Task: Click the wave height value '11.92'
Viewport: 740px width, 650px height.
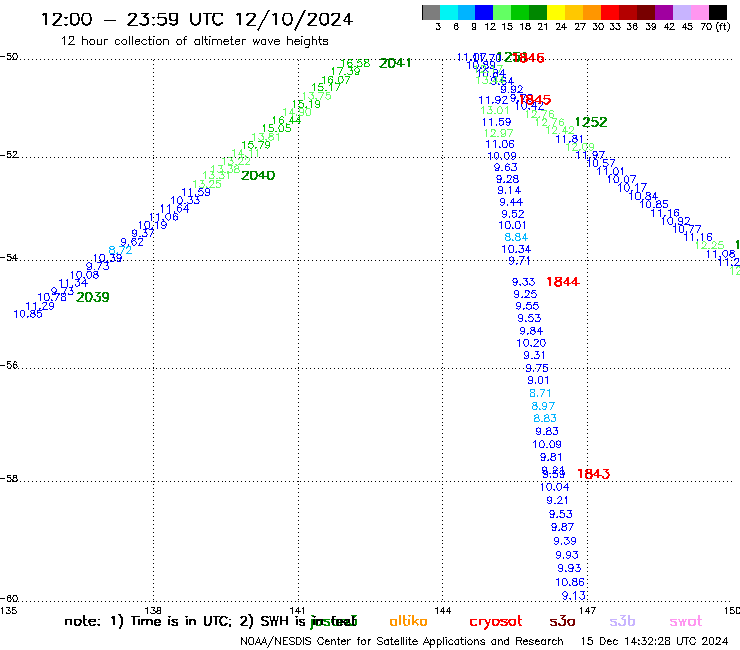Action: (x=493, y=100)
